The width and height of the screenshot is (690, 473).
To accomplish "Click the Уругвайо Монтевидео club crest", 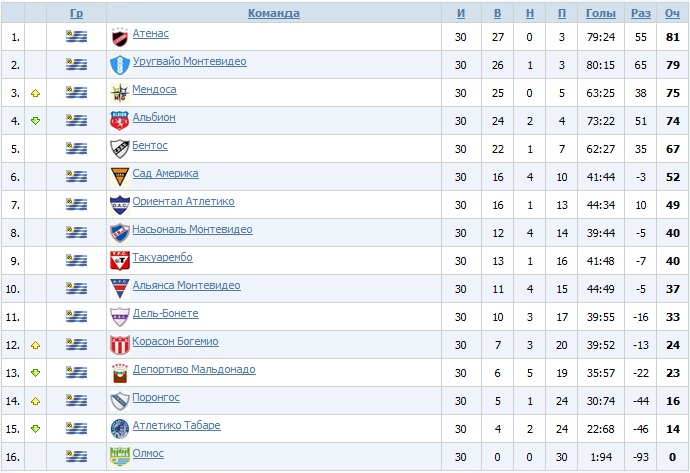I will coord(119,65).
